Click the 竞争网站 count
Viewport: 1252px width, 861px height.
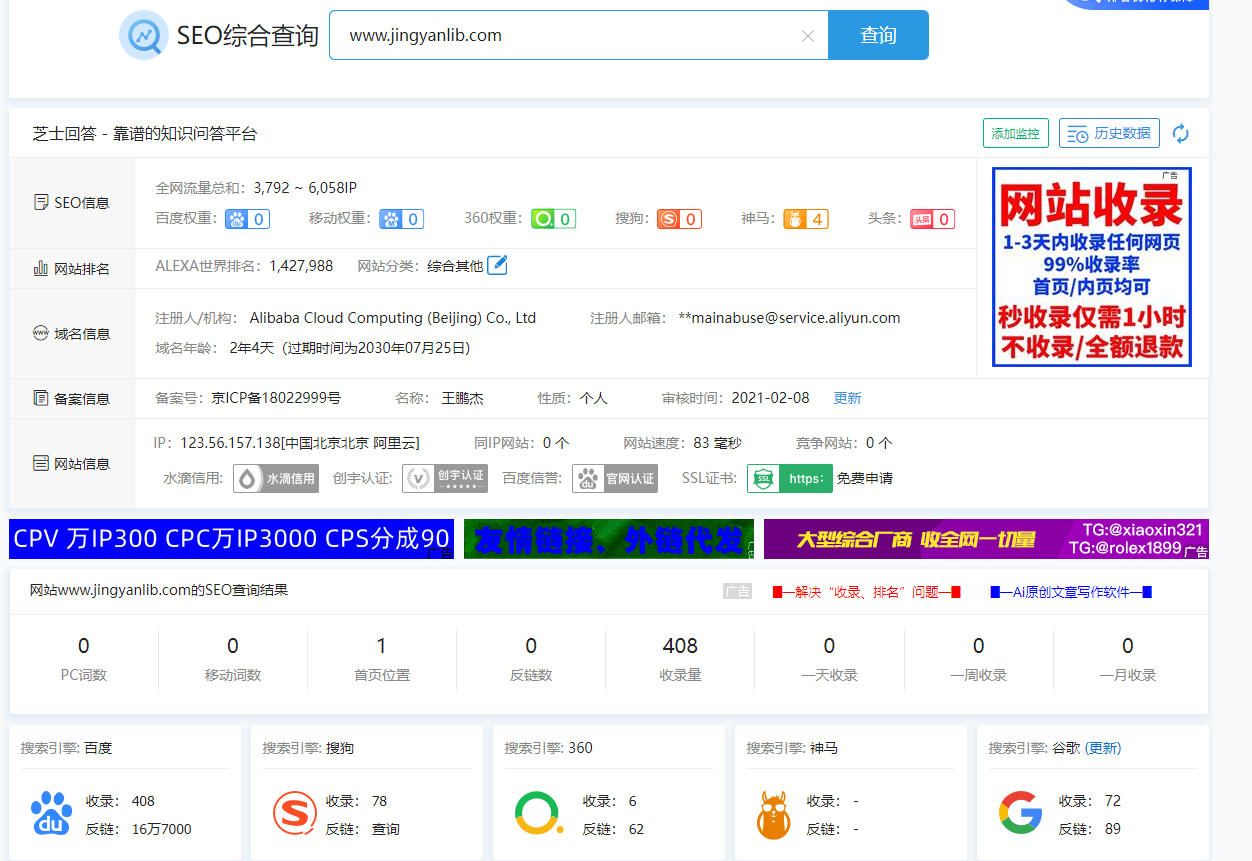879,443
